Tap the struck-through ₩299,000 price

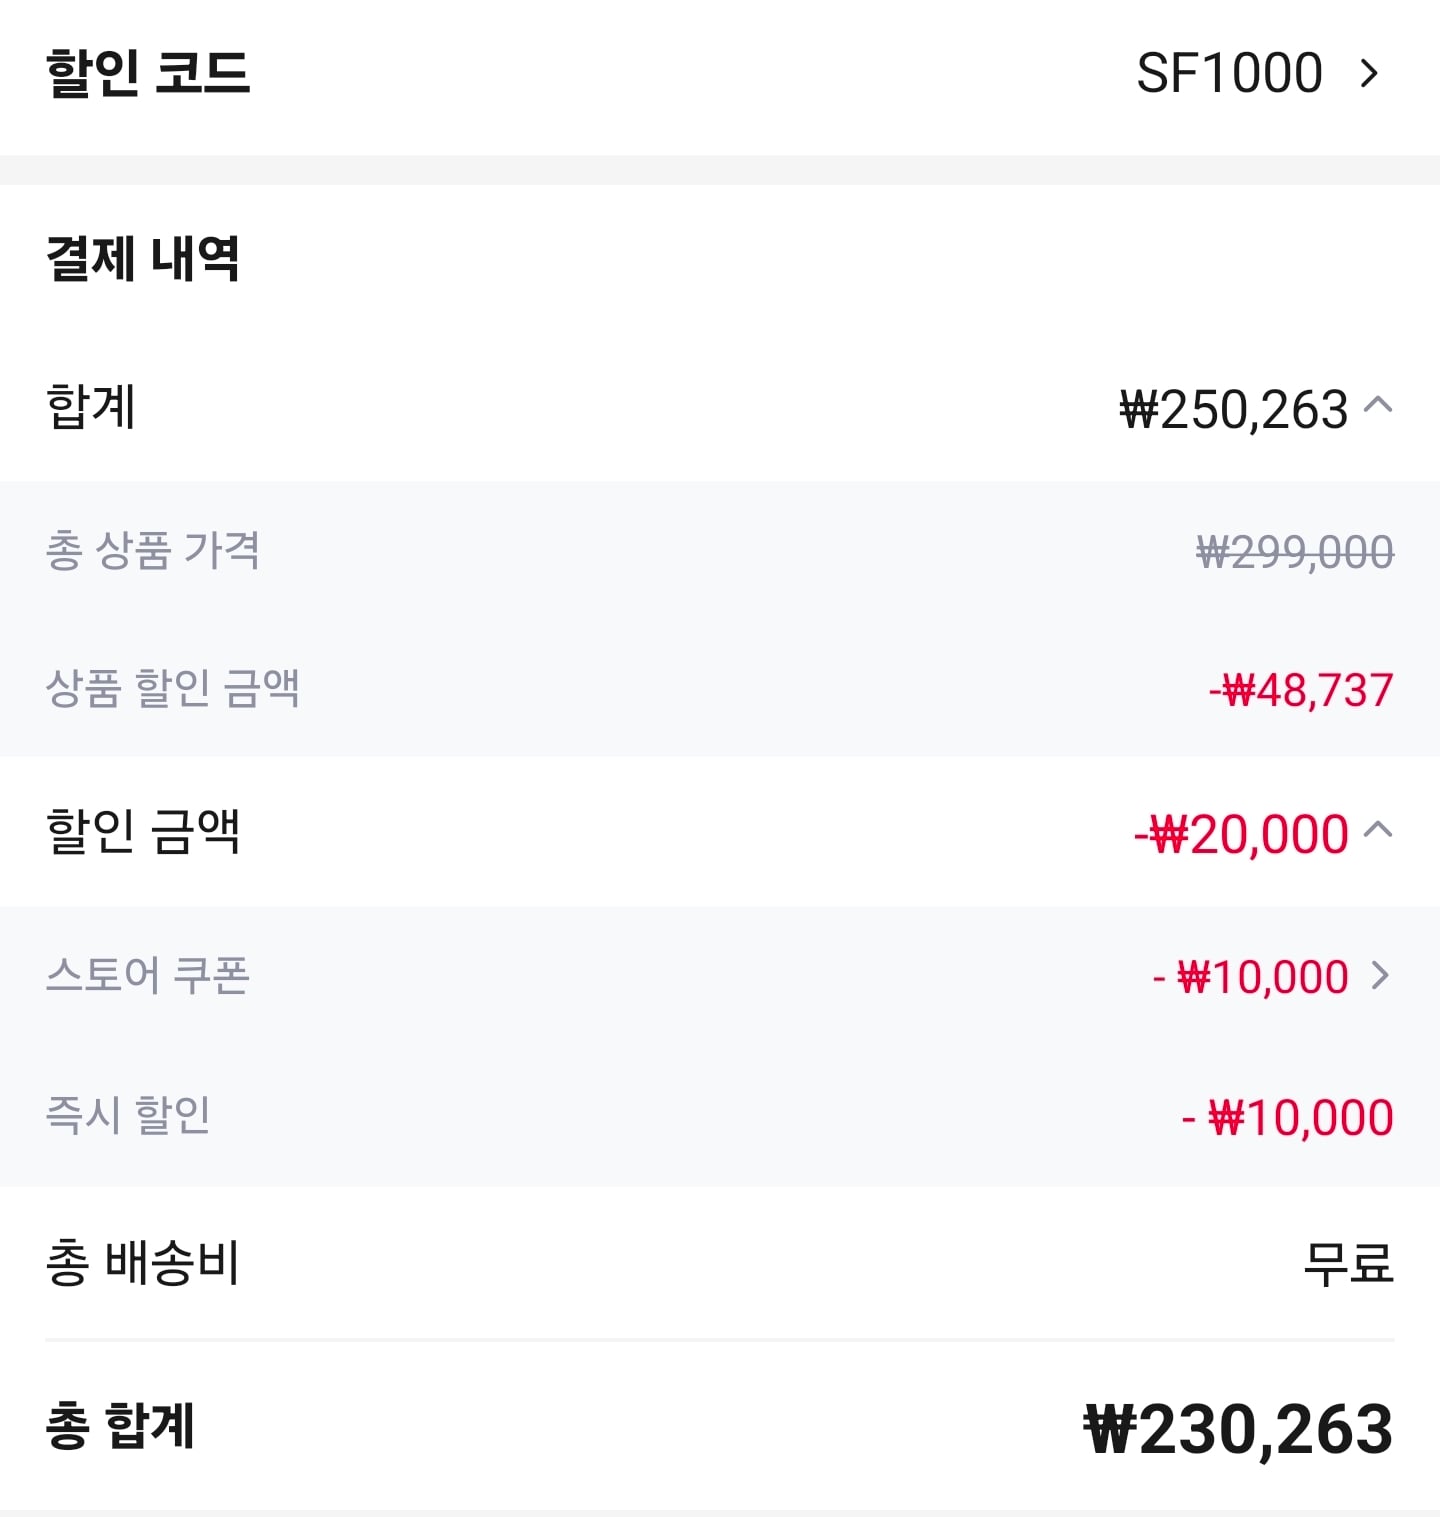pos(1294,552)
